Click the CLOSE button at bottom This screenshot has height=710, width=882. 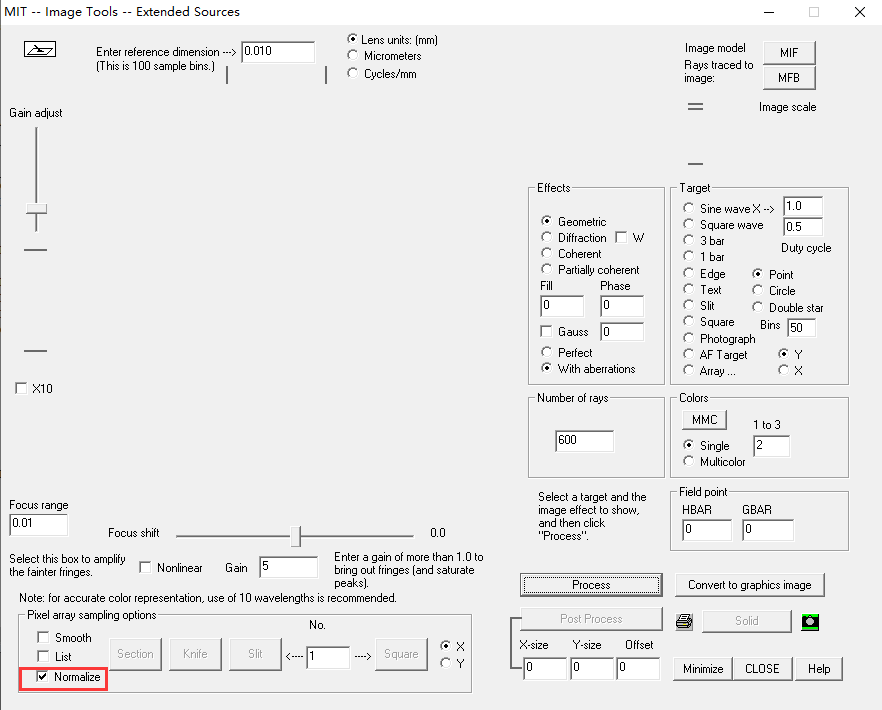coord(762,668)
